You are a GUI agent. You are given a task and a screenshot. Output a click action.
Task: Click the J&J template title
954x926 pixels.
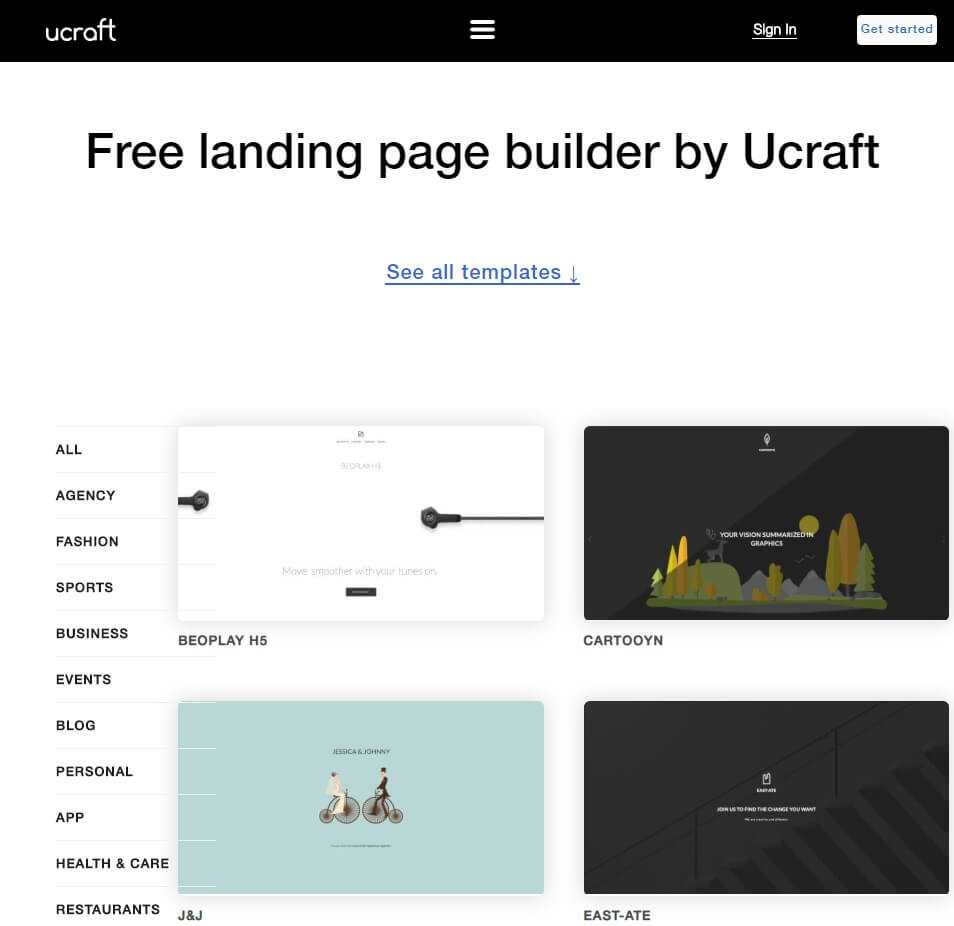pyautogui.click(x=190, y=916)
